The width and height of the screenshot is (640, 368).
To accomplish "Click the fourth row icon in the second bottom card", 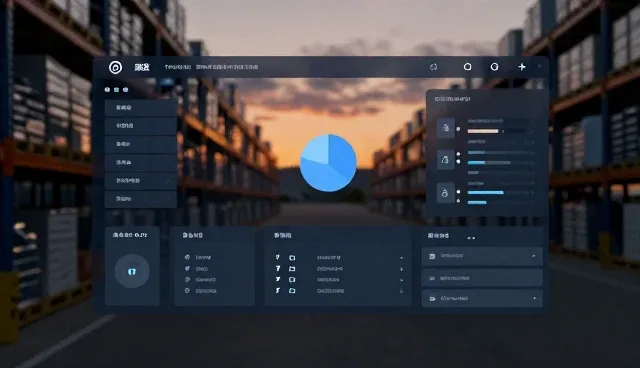I will (187, 290).
